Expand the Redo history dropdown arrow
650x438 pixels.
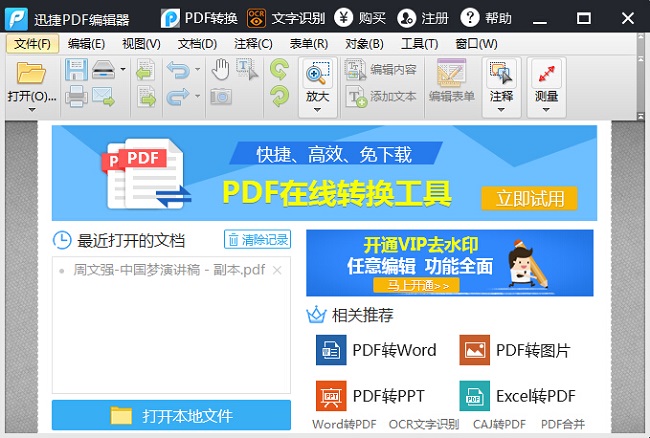pyautogui.click(x=197, y=96)
